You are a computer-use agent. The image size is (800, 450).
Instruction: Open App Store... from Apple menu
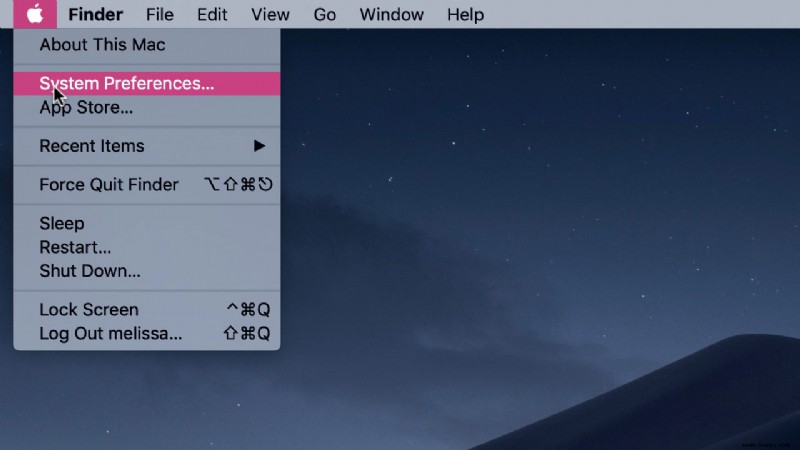[x=147, y=108]
